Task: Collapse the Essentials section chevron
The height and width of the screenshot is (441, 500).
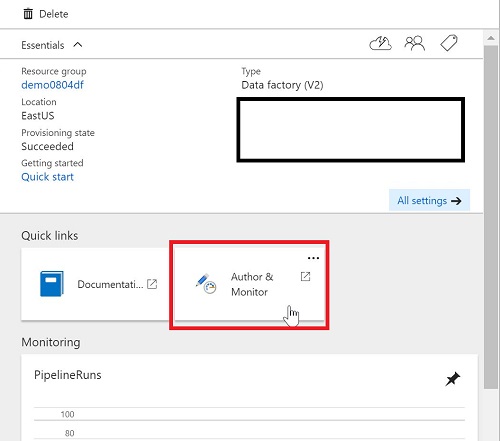Action: [x=78, y=45]
